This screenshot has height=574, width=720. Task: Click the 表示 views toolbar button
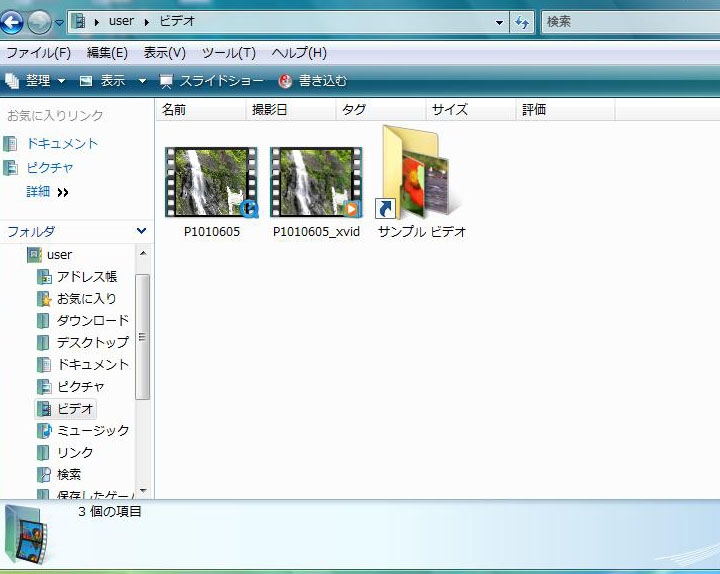(103, 81)
